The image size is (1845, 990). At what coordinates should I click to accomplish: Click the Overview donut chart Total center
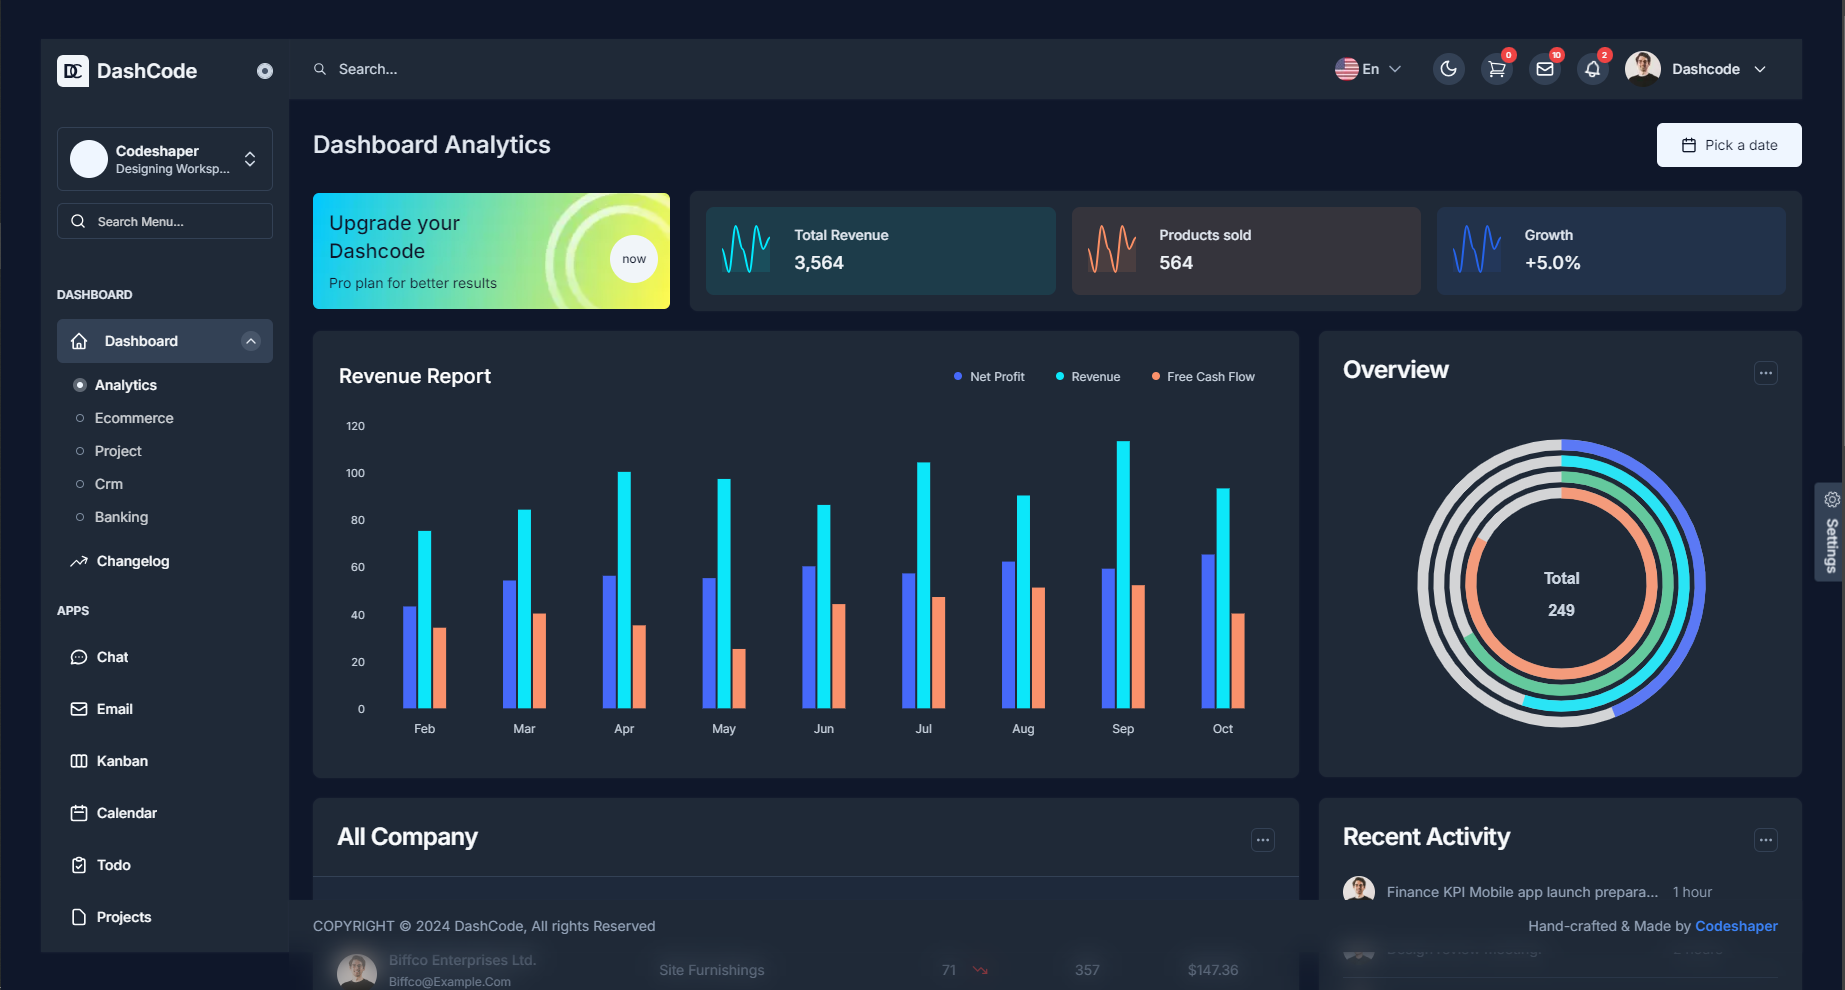[x=1561, y=594]
